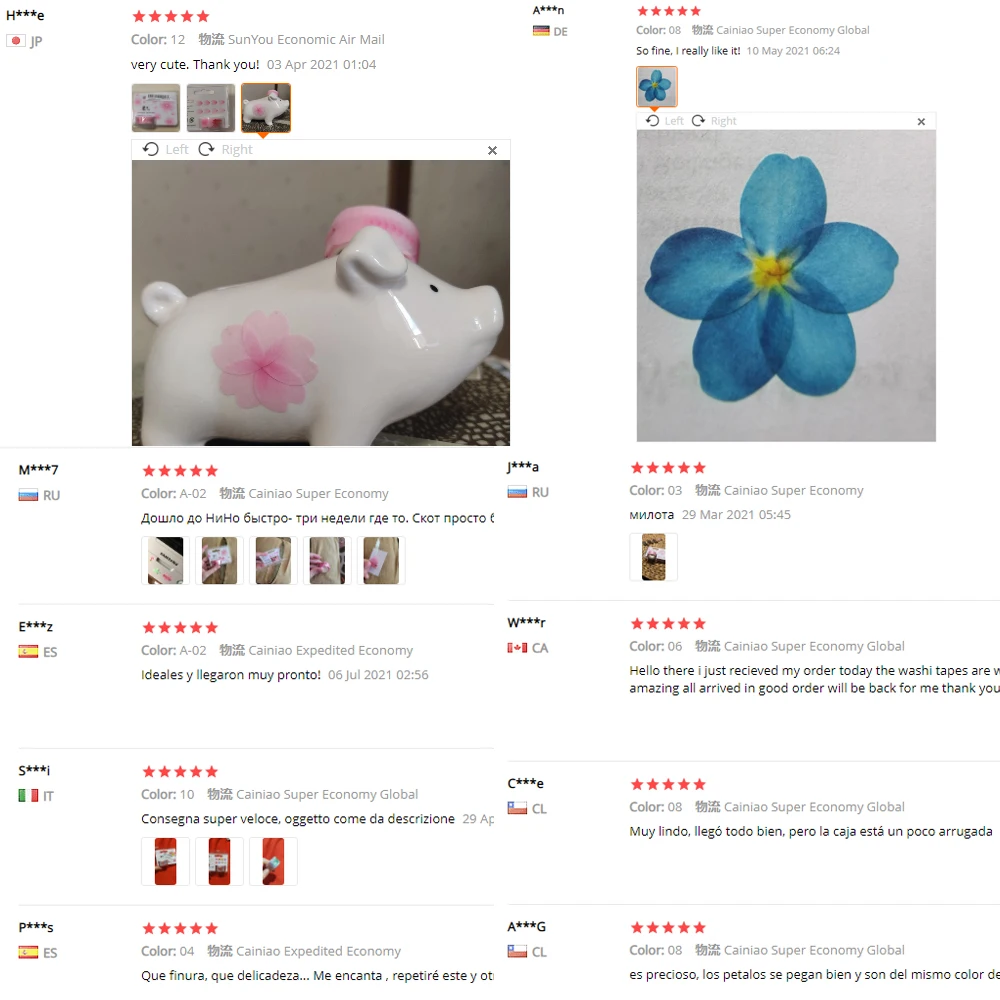
Task: Open third photo in M***7's review
Action: click(x=273, y=561)
